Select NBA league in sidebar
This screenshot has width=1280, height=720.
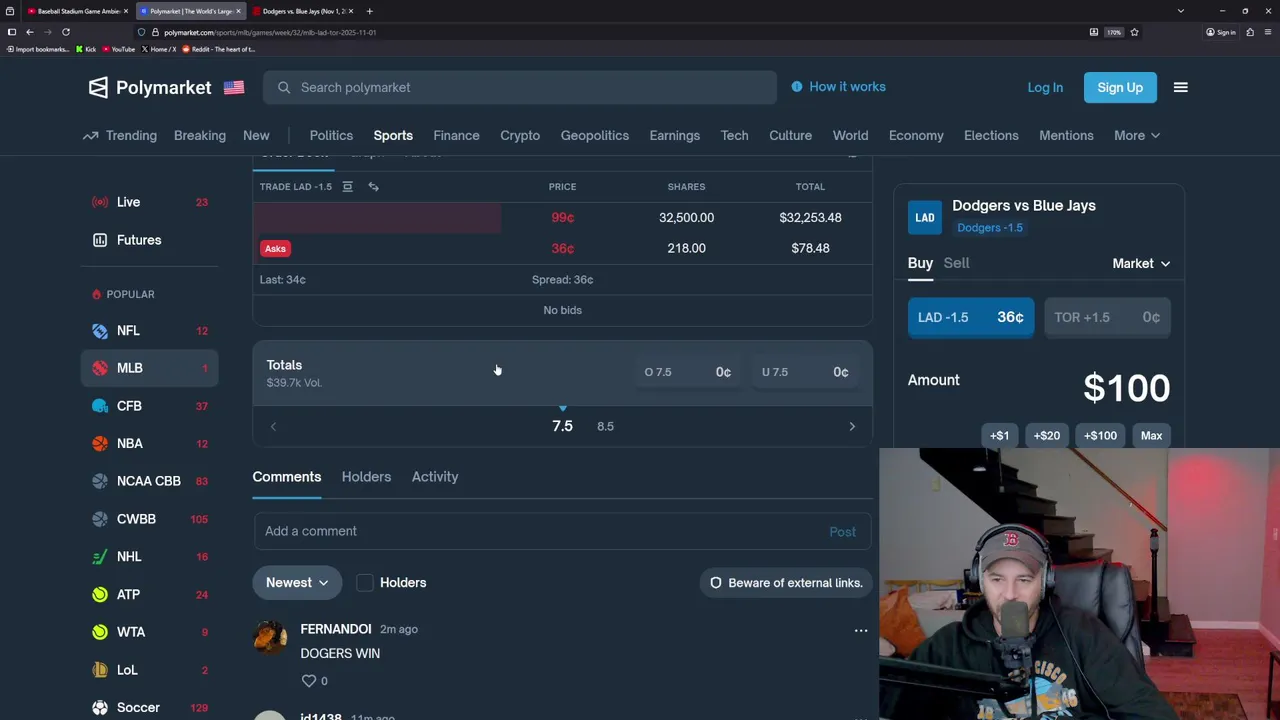point(149,443)
